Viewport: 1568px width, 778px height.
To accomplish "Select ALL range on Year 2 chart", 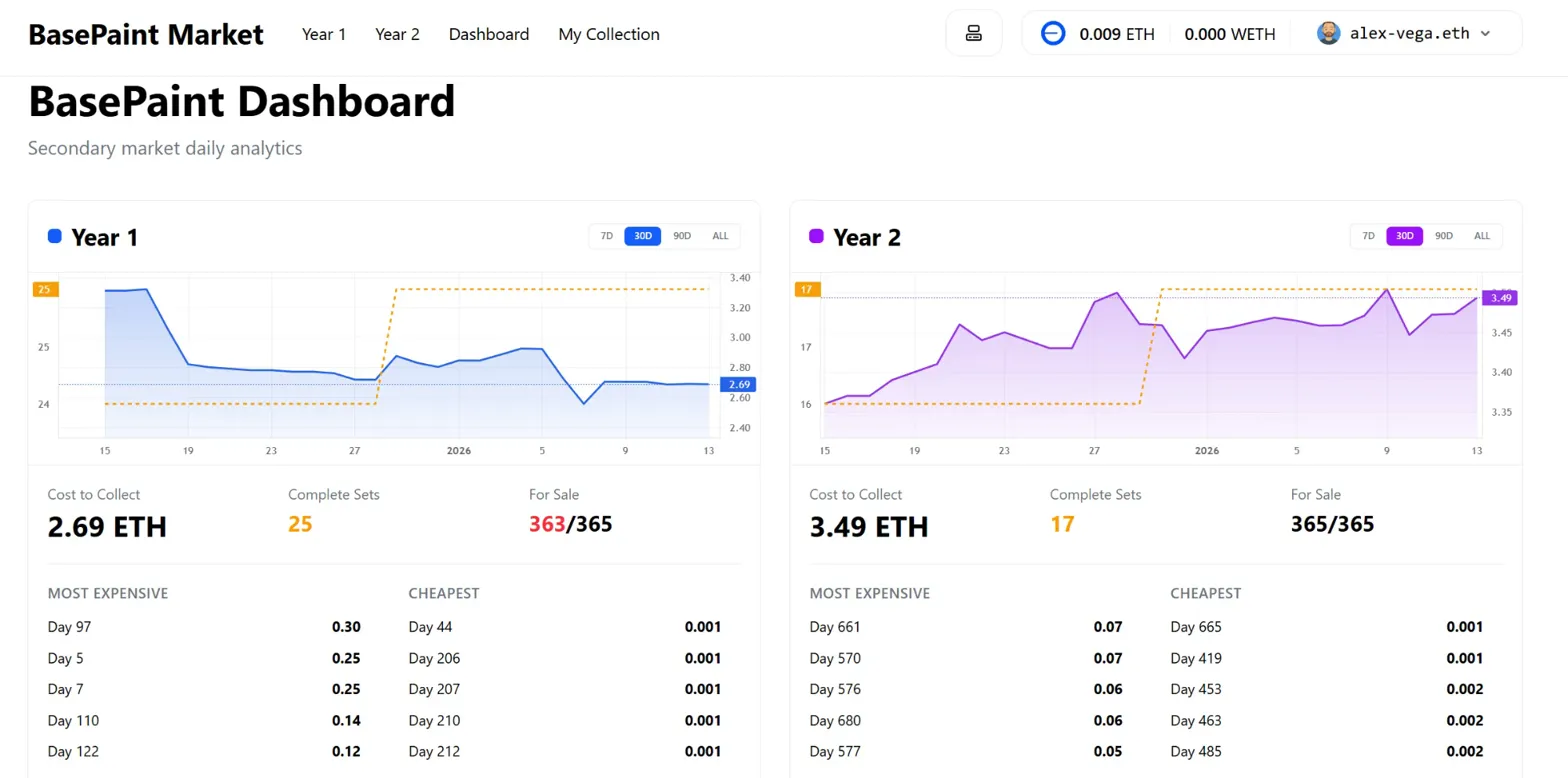I will pos(1482,236).
